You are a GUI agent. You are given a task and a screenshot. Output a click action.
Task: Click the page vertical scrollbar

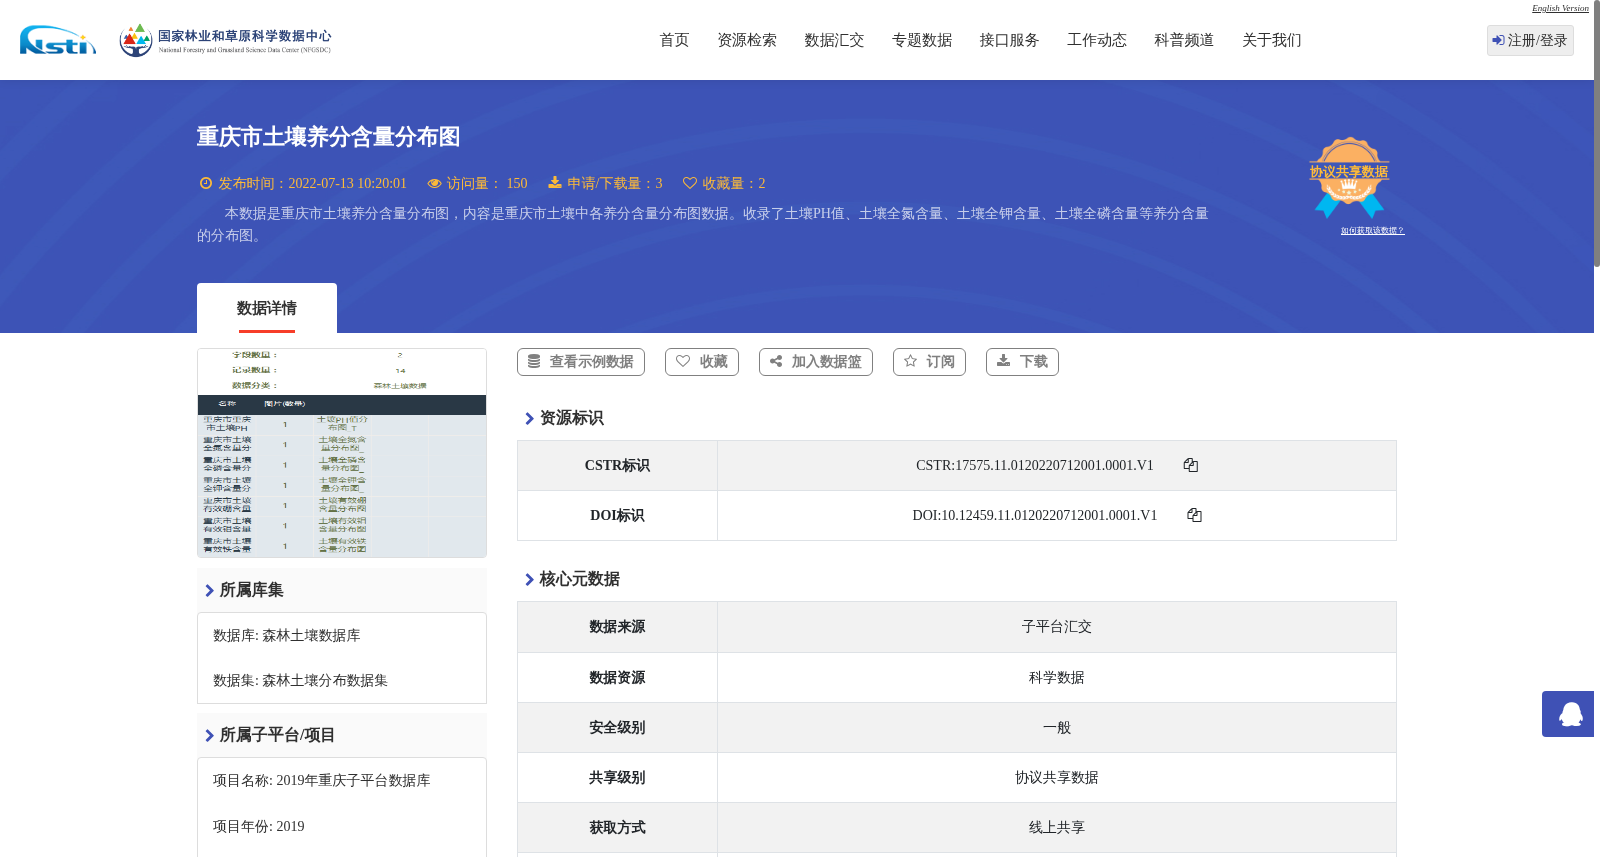tap(1597, 135)
